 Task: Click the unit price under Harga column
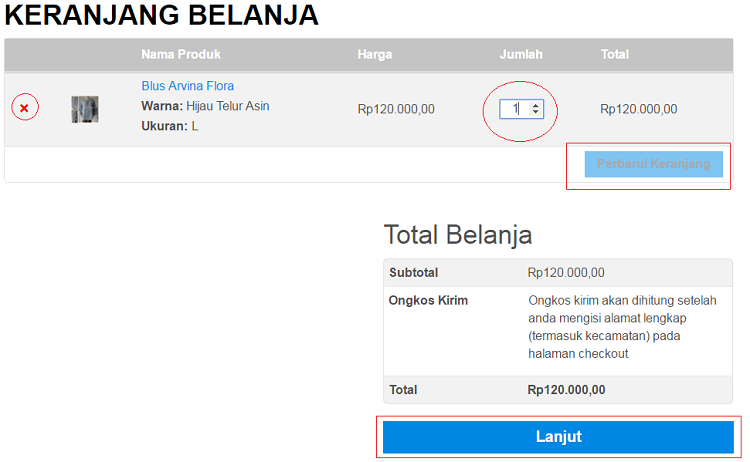point(396,109)
